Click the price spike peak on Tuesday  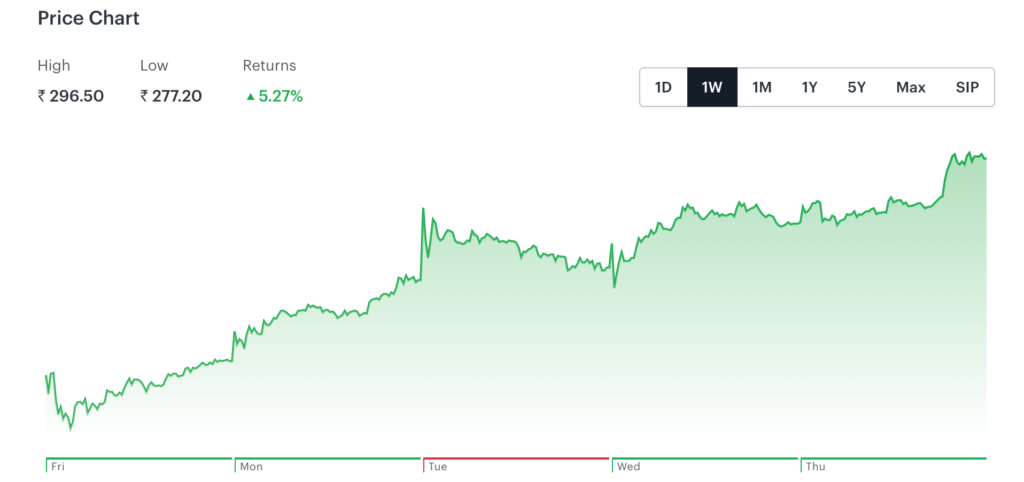pos(423,208)
